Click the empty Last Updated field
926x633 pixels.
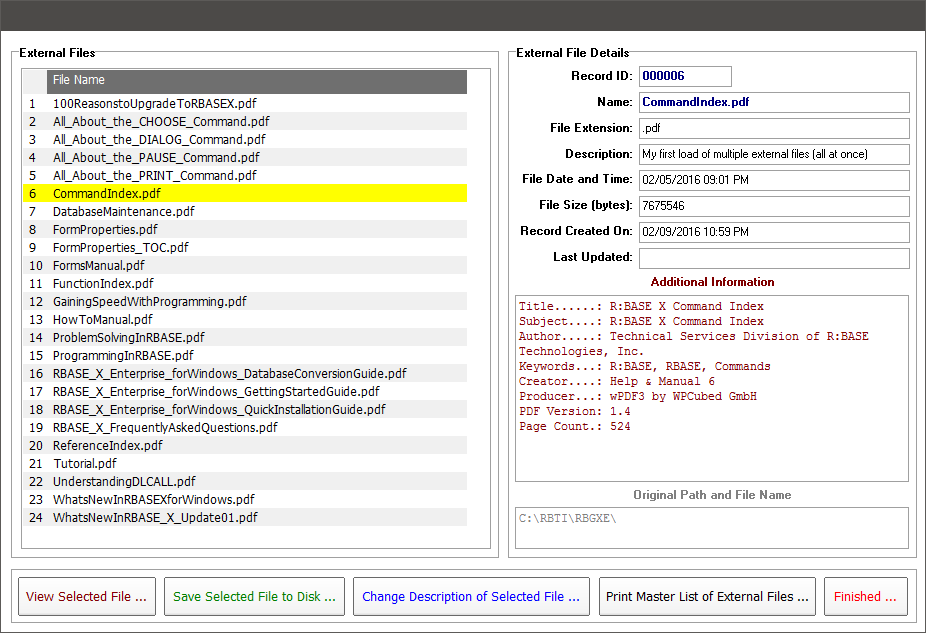coord(773,258)
